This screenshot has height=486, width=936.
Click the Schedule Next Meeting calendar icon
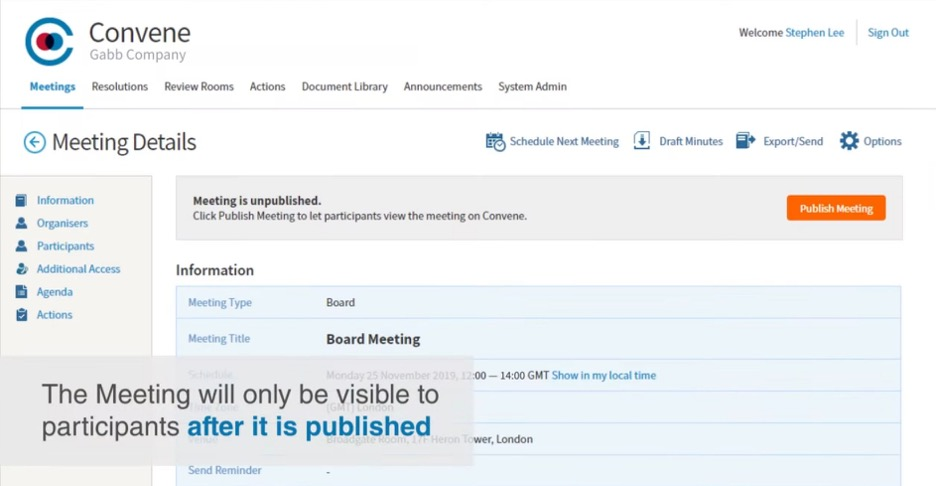(x=495, y=142)
